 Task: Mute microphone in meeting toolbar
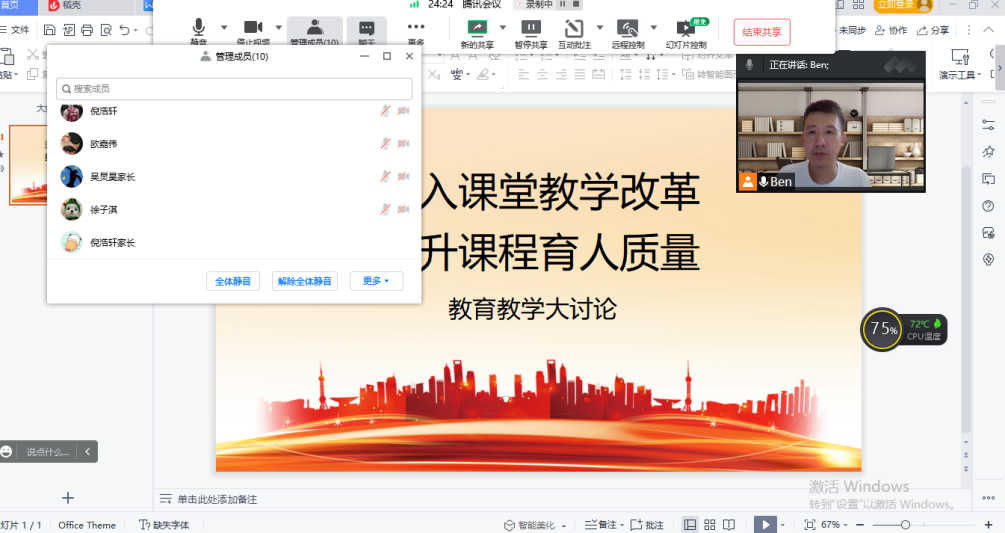coord(198,30)
